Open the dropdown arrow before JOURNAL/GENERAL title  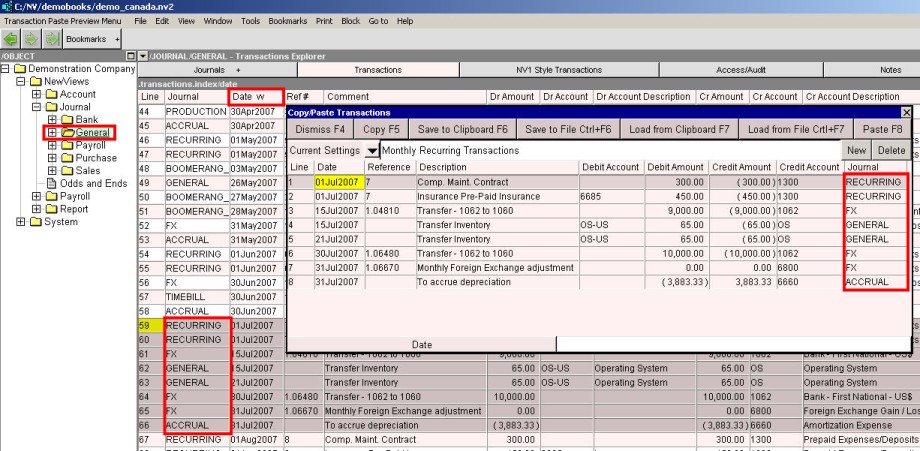pos(142,55)
